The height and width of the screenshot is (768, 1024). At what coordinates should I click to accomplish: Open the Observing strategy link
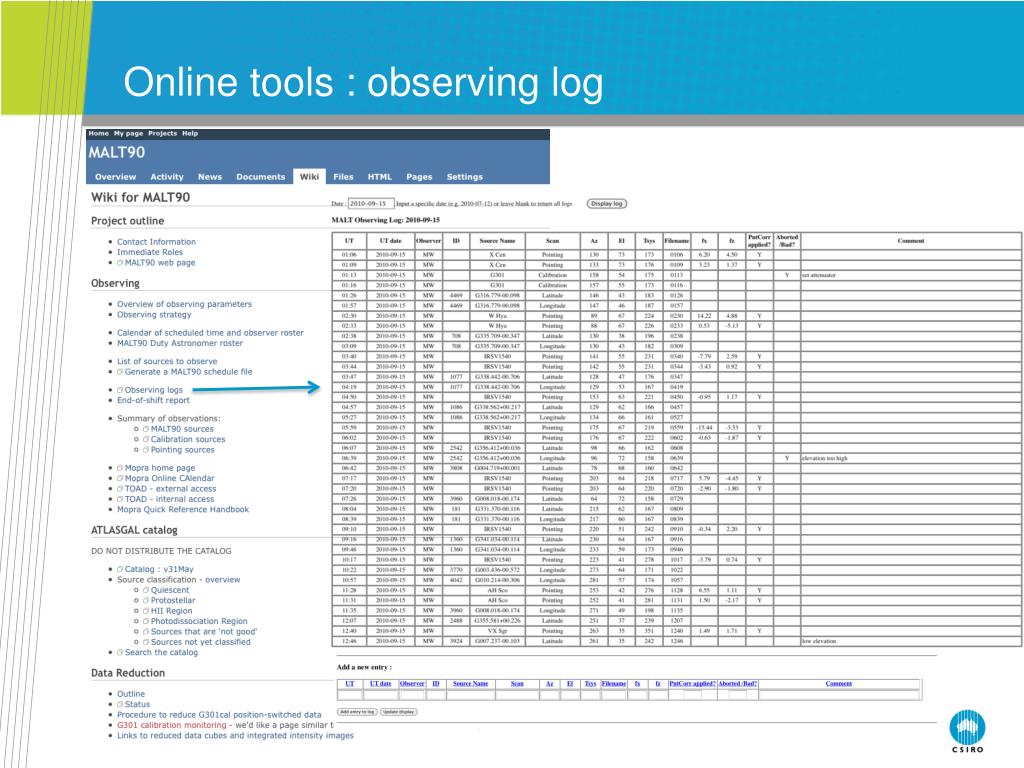154,315
